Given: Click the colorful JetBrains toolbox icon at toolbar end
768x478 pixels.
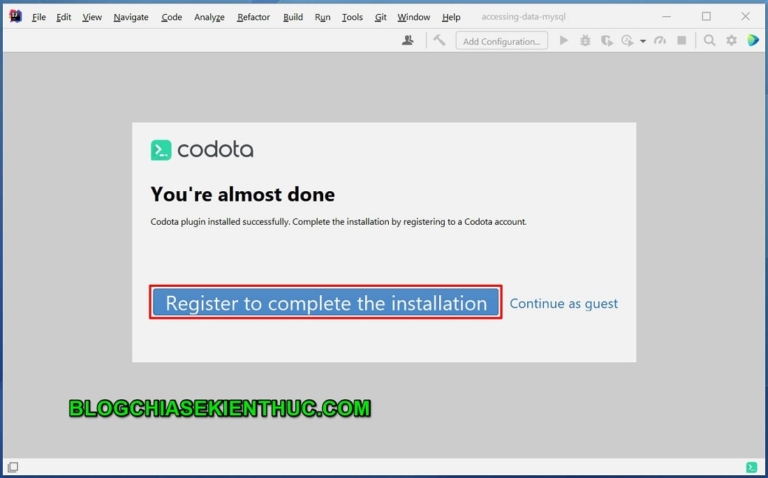Looking at the screenshot, I should 752,41.
